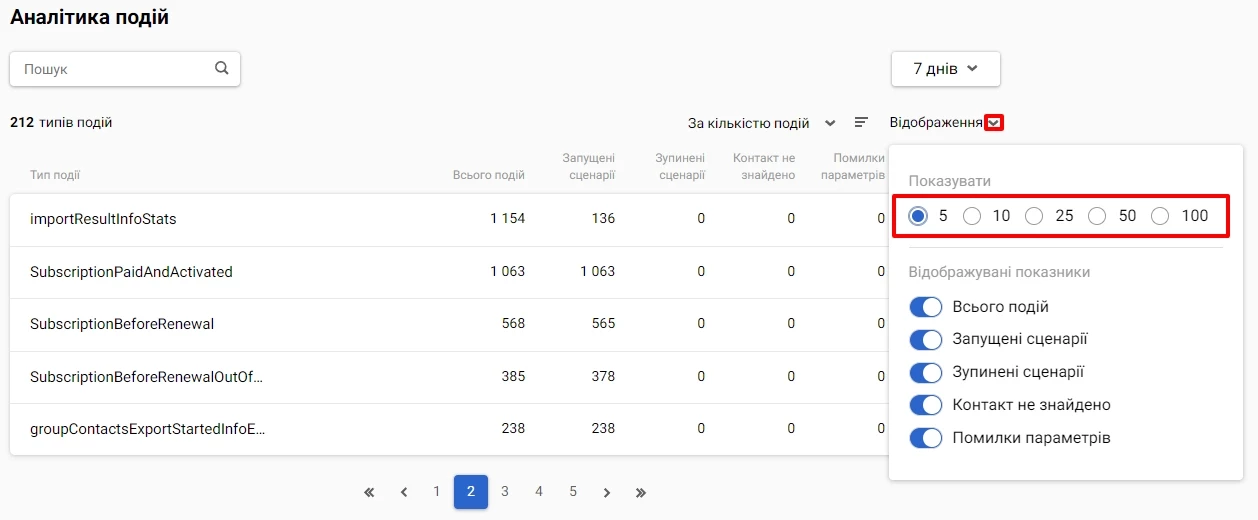Click the sort order lines icon

[861, 123]
